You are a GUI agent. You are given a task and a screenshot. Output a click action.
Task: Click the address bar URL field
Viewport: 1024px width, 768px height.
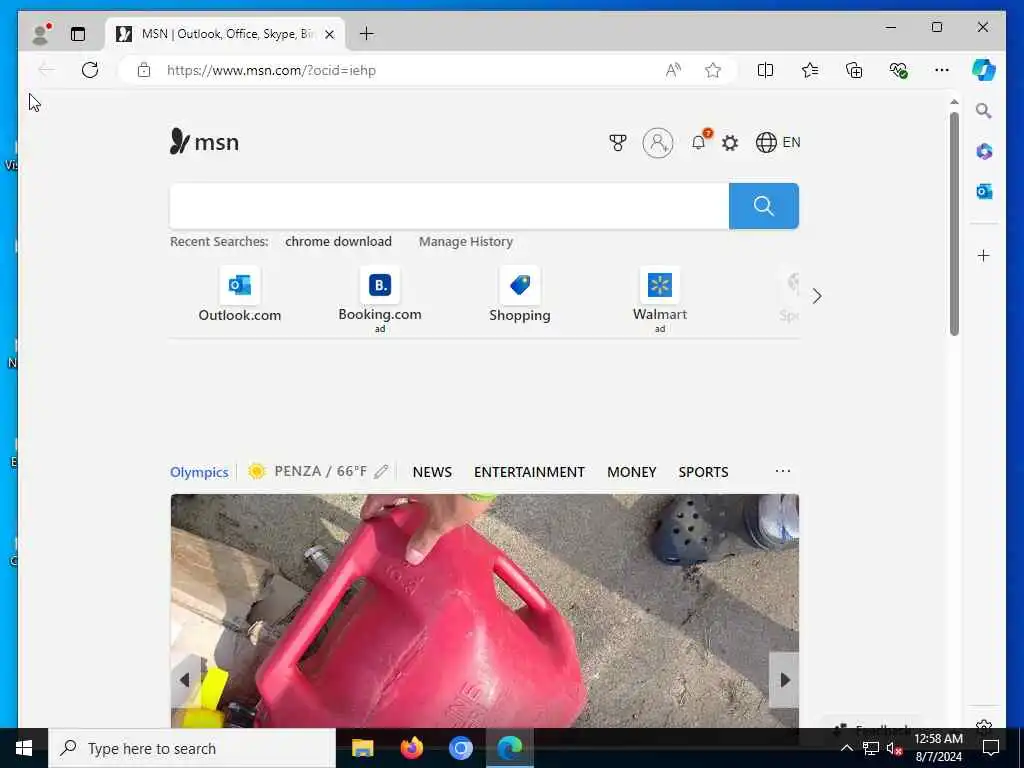tap(405, 70)
